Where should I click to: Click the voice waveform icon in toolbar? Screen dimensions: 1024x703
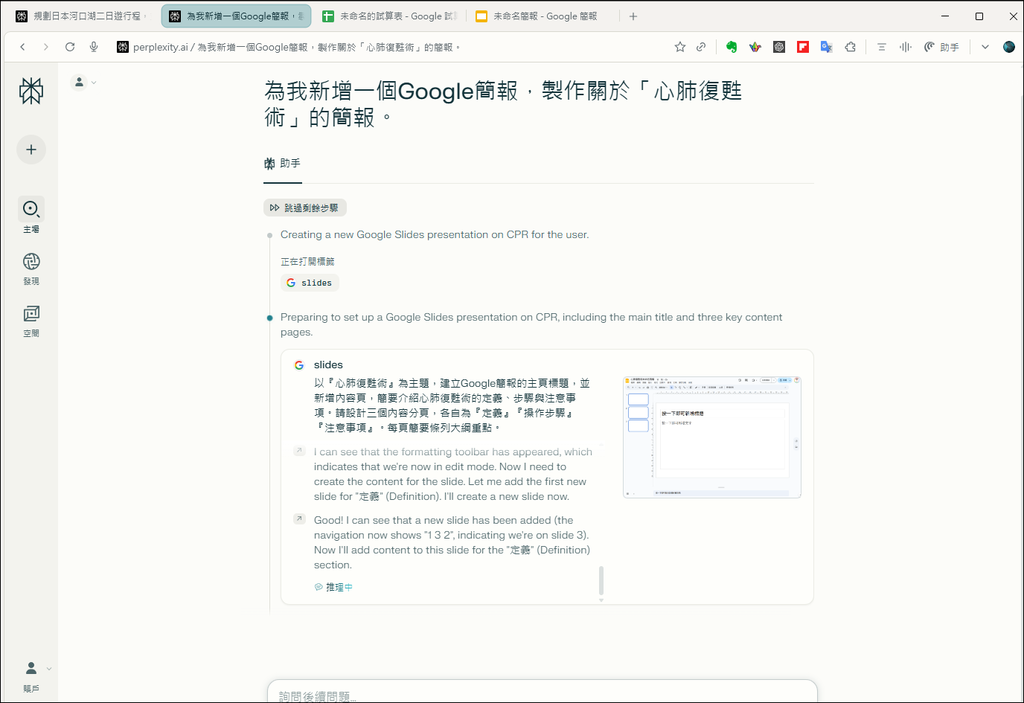tap(905, 47)
